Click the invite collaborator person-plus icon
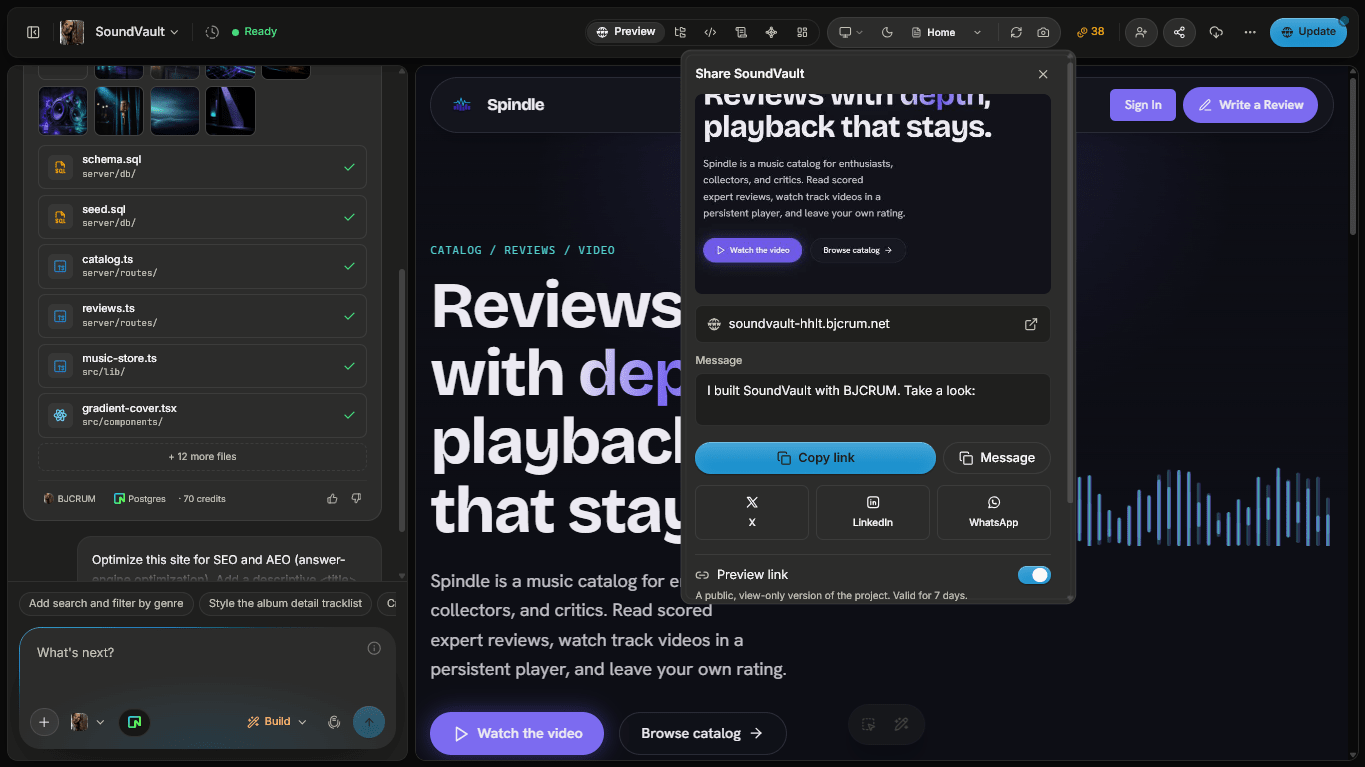Image resolution: width=1365 pixels, height=767 pixels. 1141,32
